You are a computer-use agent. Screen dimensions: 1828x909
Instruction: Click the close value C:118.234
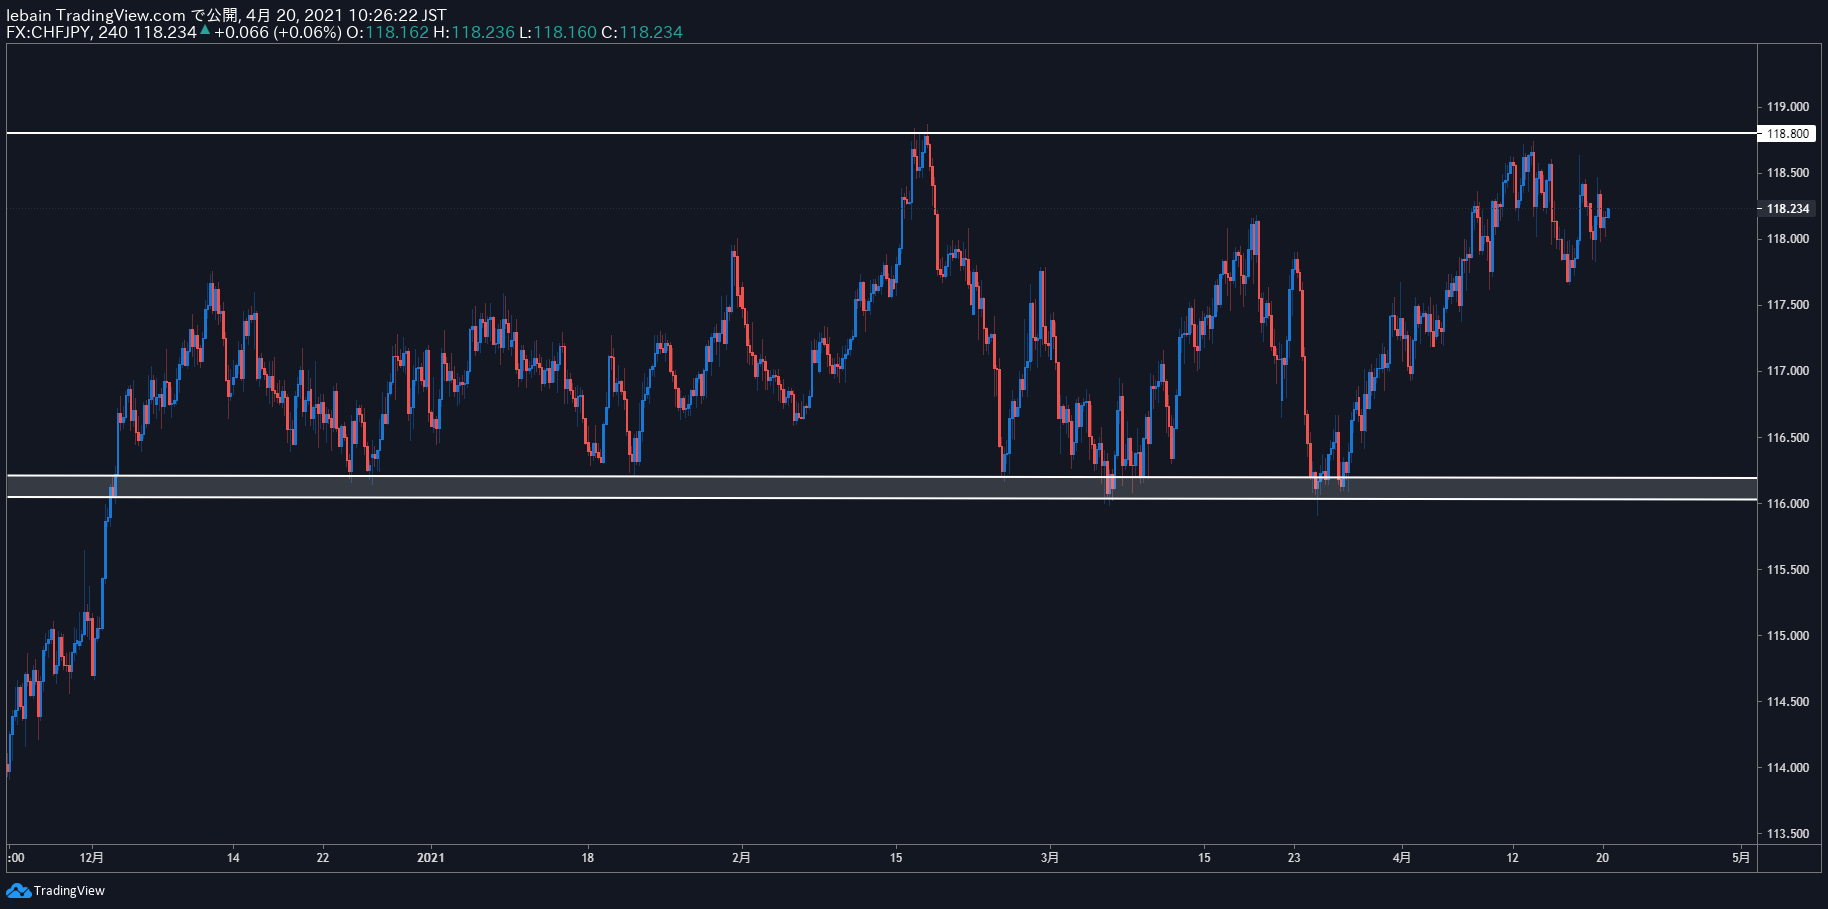point(642,32)
